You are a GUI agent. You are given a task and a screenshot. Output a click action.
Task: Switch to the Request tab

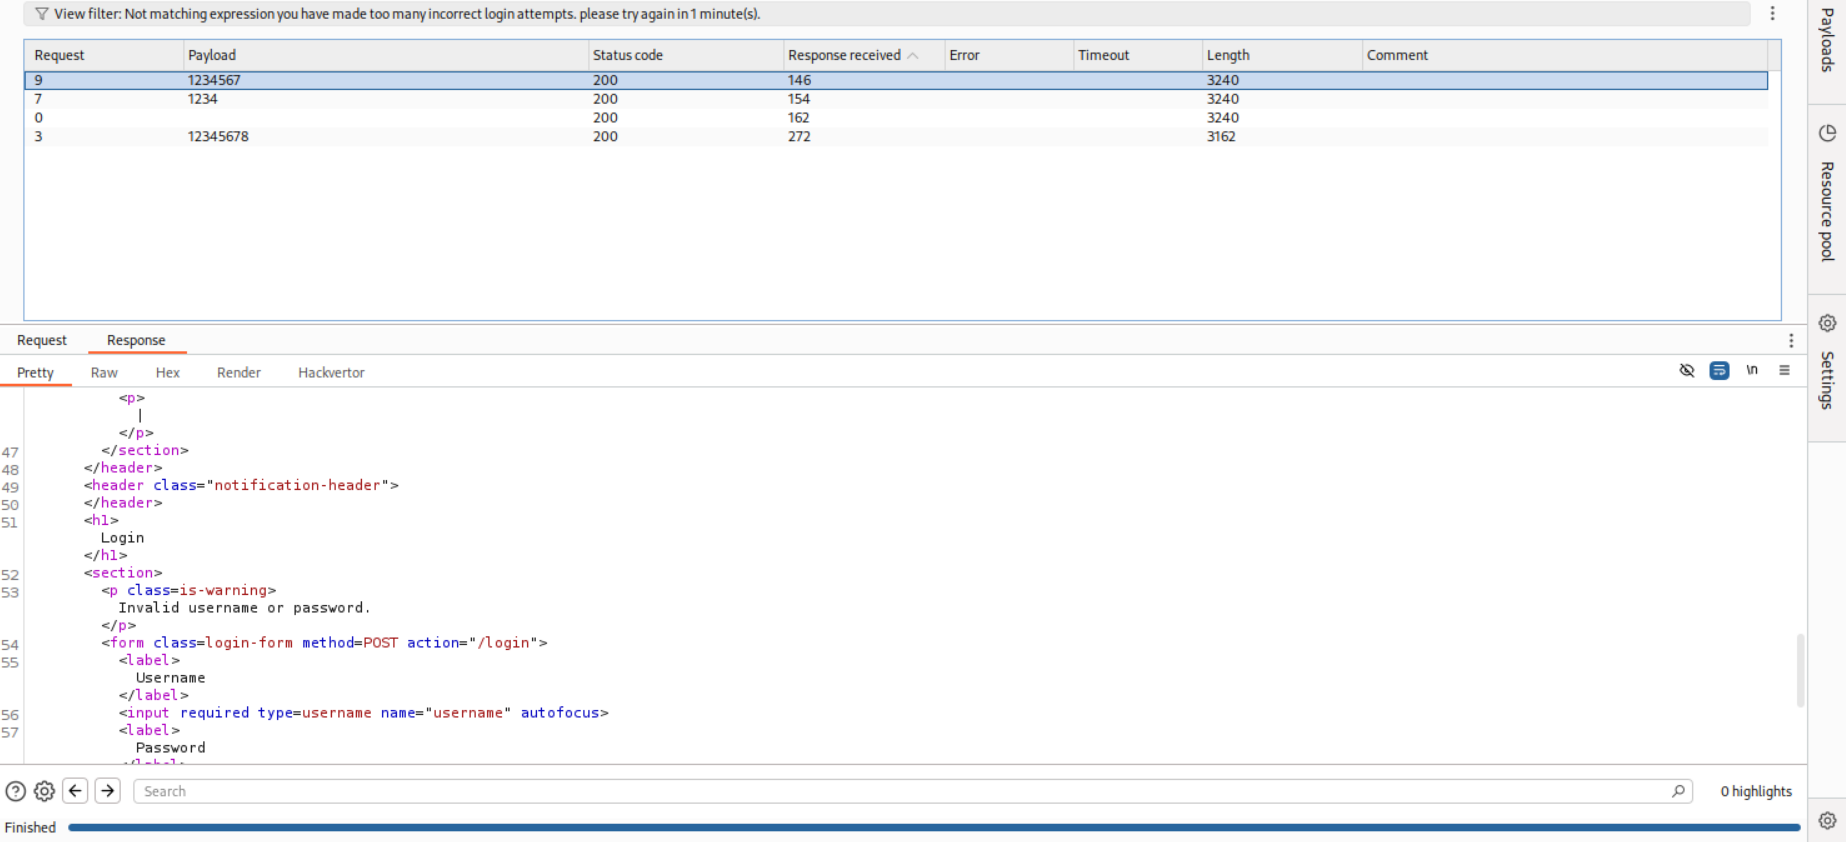(42, 341)
